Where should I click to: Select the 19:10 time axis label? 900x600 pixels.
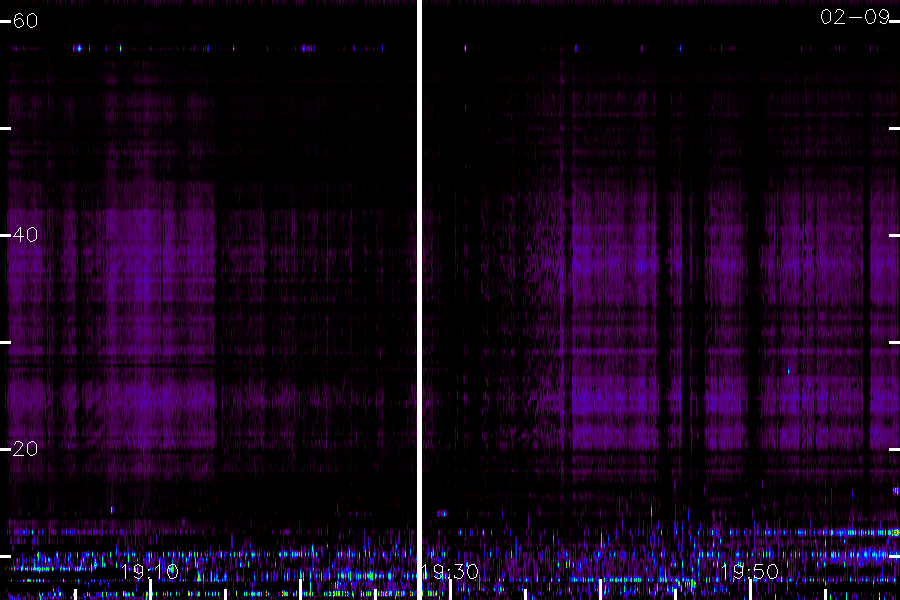[x=150, y=572]
